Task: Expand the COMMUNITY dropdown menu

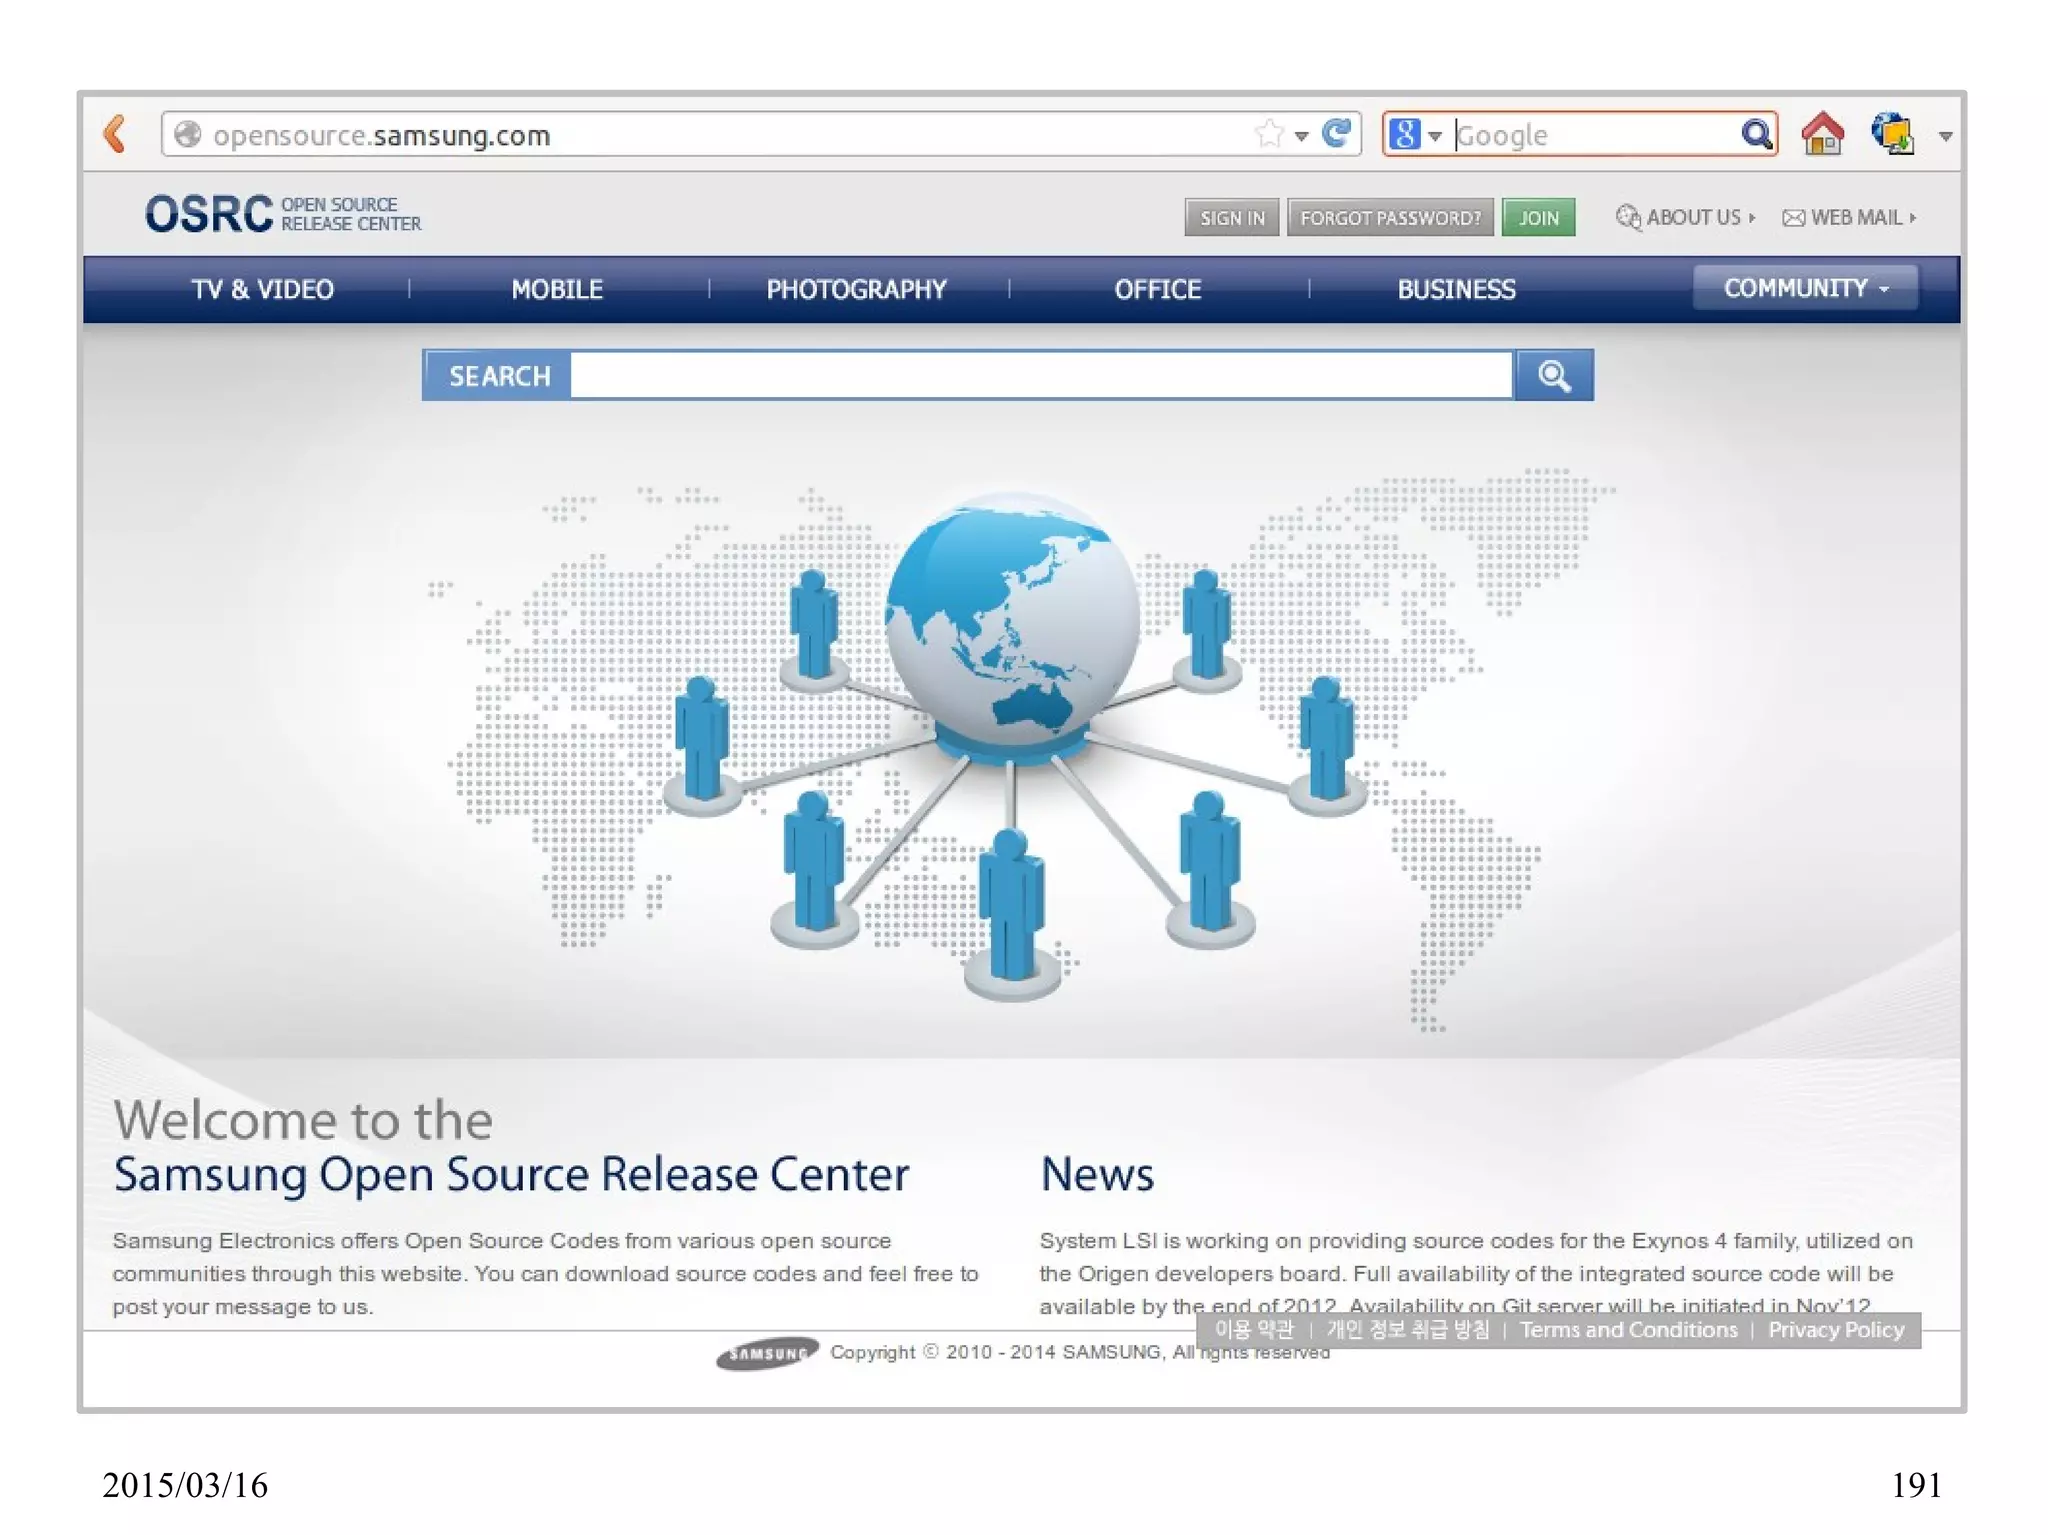Action: [1805, 288]
